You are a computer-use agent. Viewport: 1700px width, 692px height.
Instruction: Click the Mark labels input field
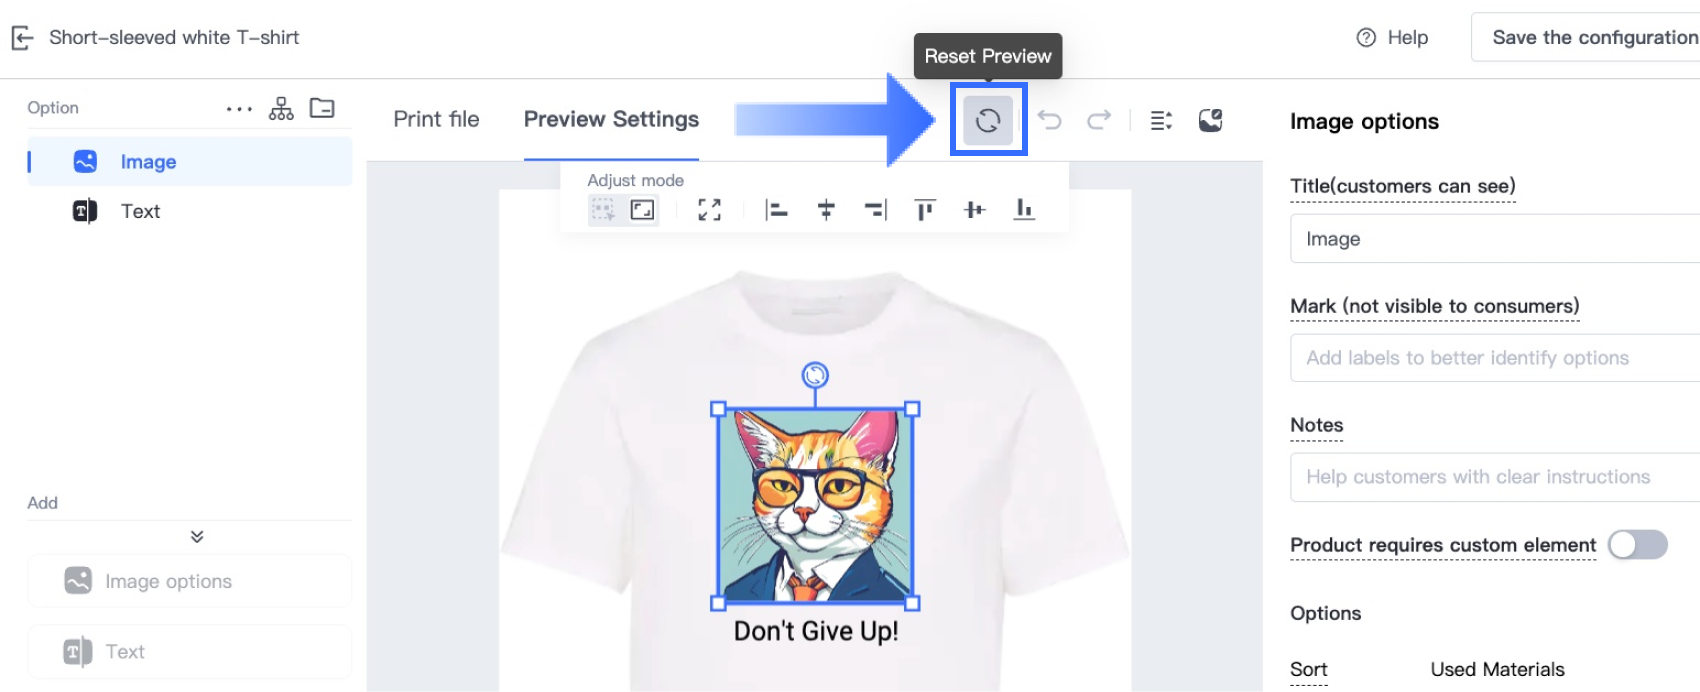1495,358
